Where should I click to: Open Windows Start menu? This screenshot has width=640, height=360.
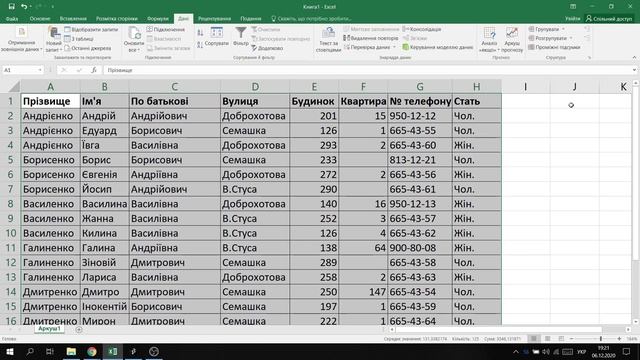[9, 351]
